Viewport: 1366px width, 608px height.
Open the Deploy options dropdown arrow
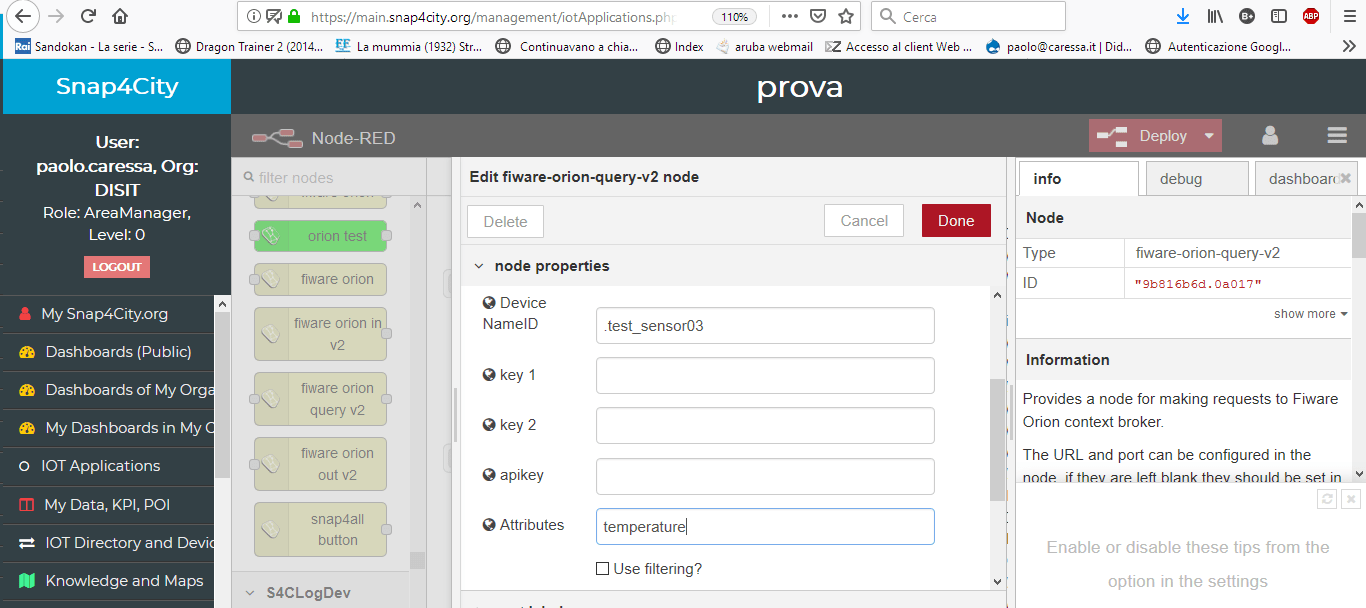tap(1209, 136)
